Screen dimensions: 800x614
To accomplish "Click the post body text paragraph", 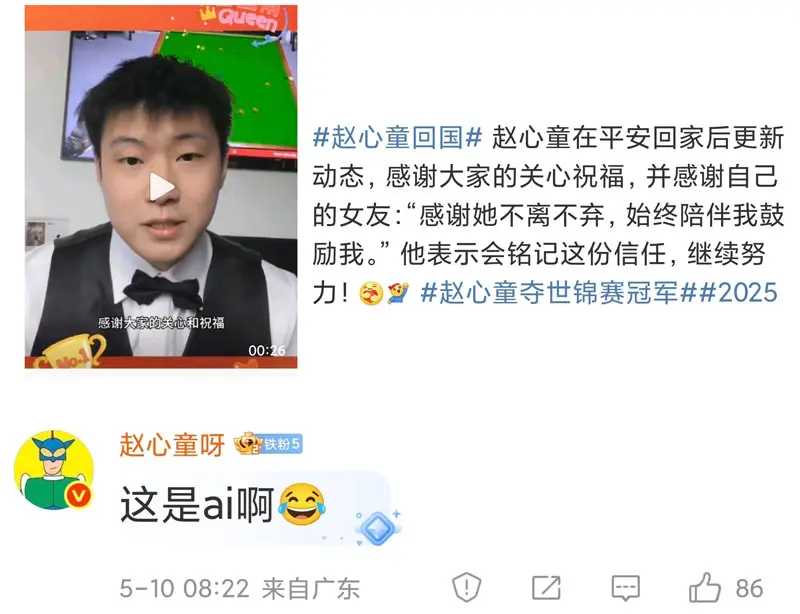I will tap(548, 215).
